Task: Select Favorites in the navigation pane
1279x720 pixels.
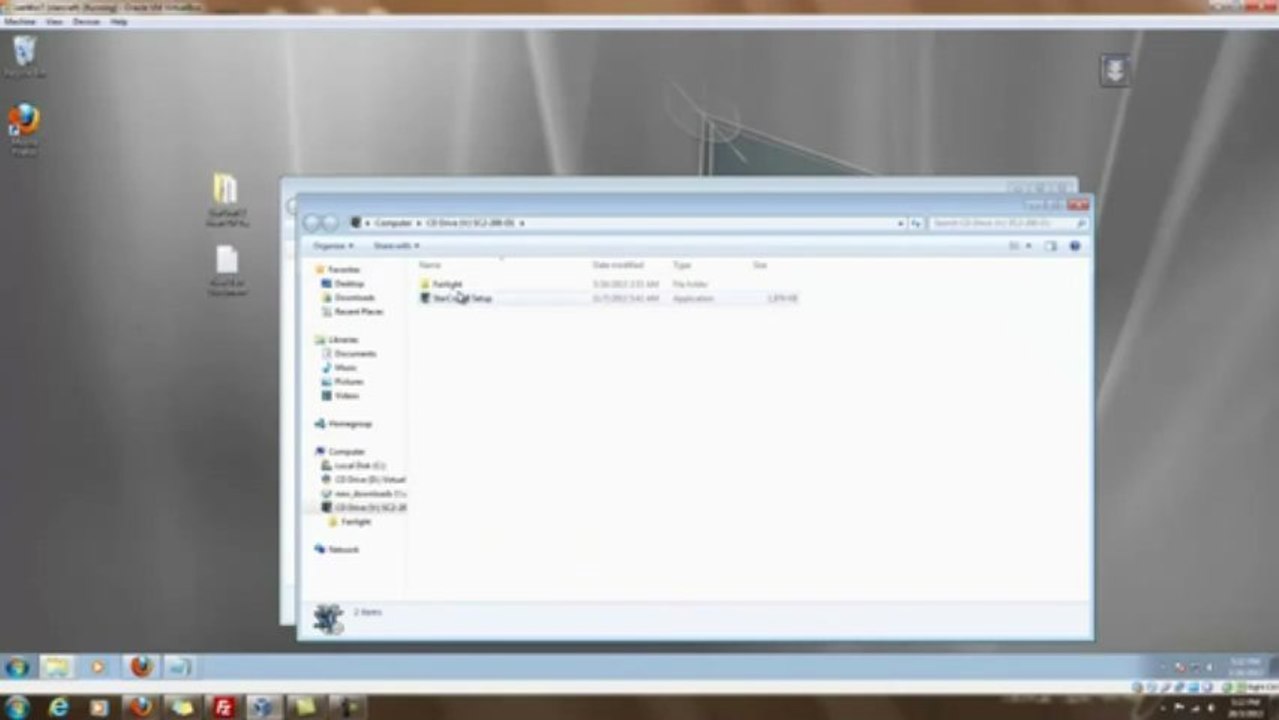Action: pyautogui.click(x=337, y=270)
